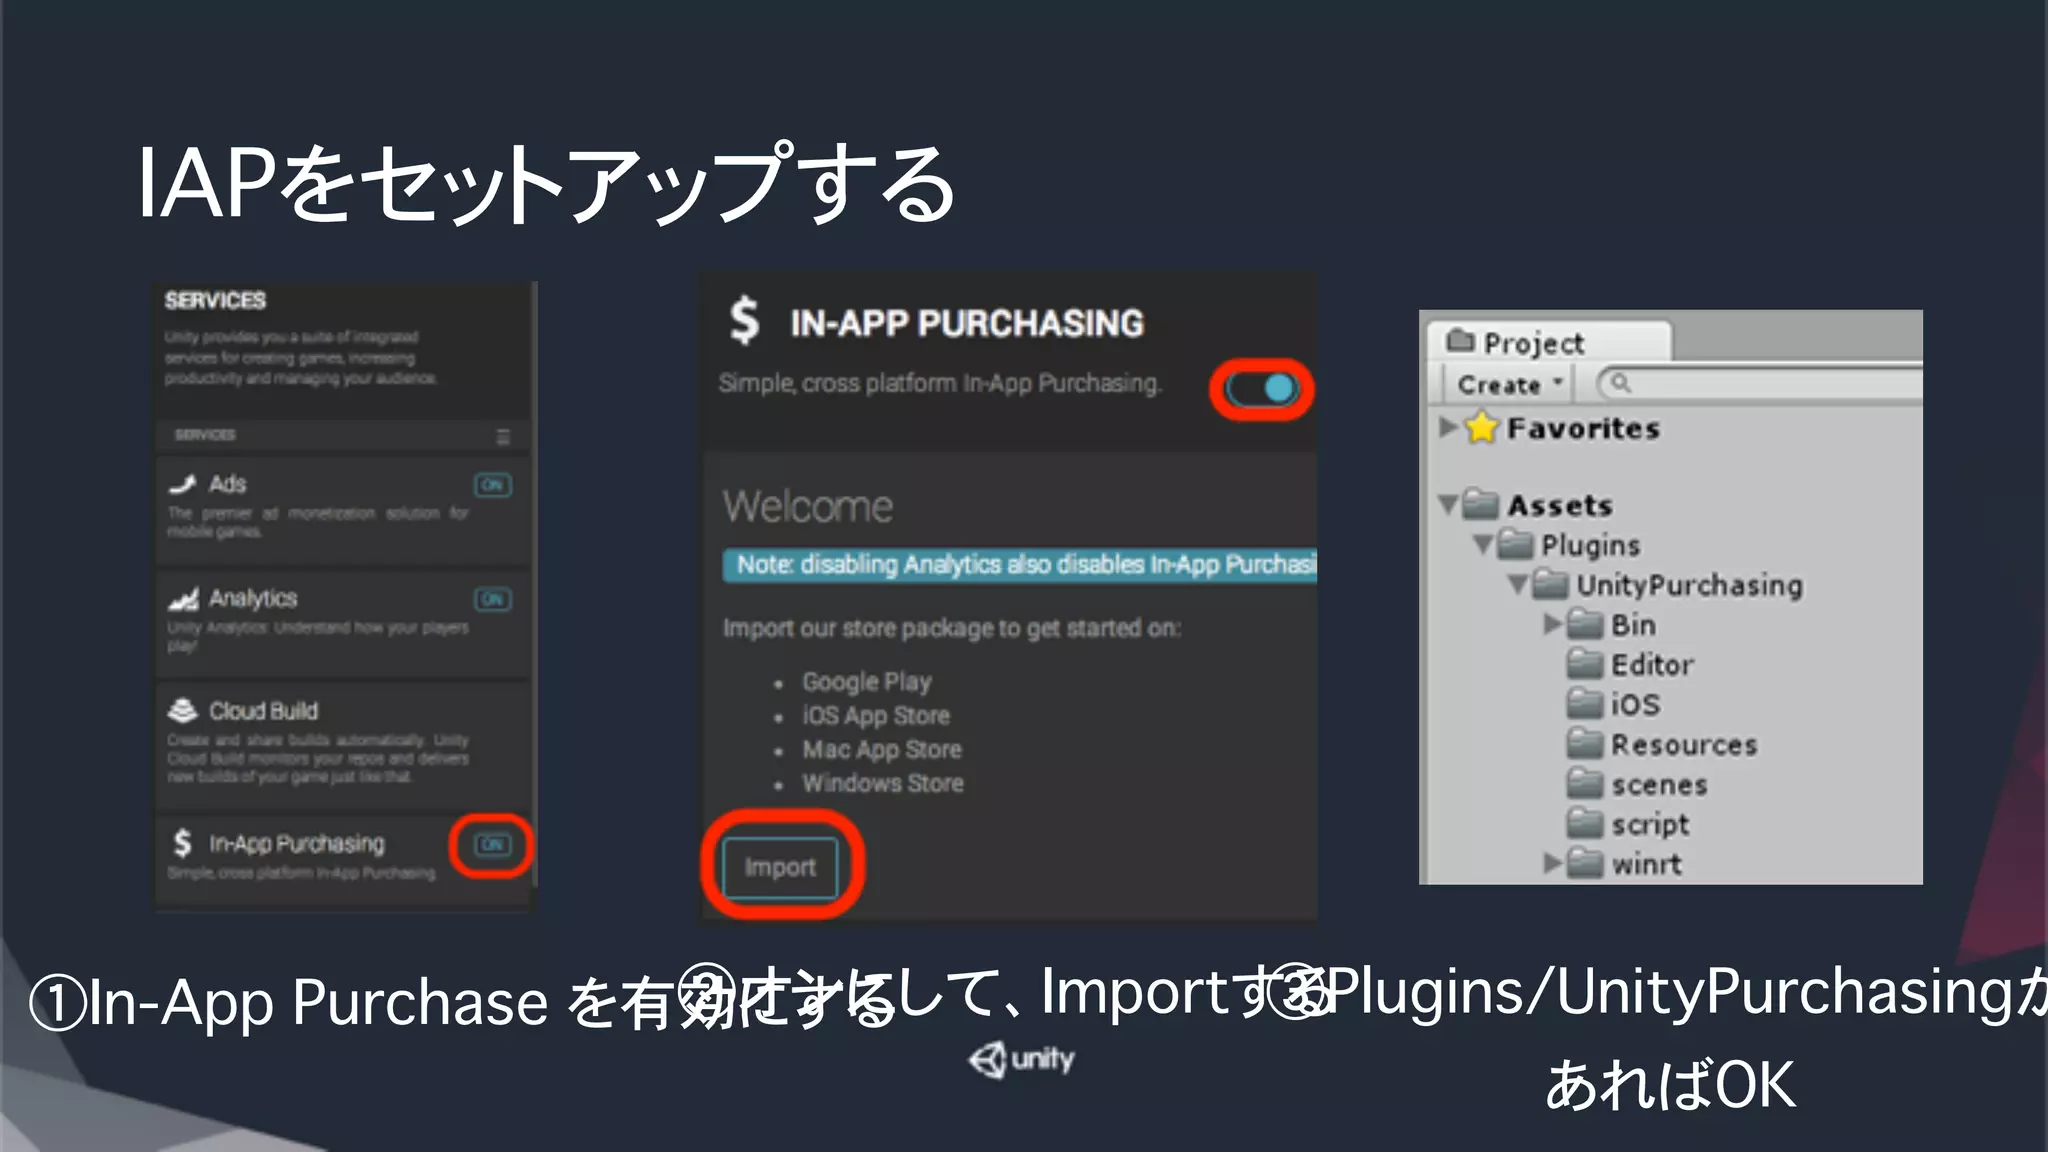Screen dimensions: 2048x1152
Task: Click the Analytics note banner
Action: 1020,565
